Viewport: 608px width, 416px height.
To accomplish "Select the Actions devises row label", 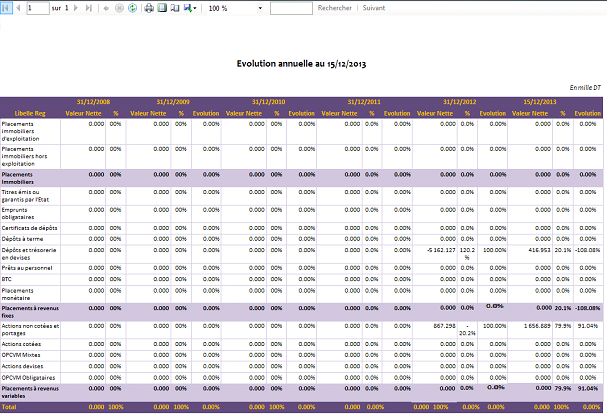I will pos(22,366).
